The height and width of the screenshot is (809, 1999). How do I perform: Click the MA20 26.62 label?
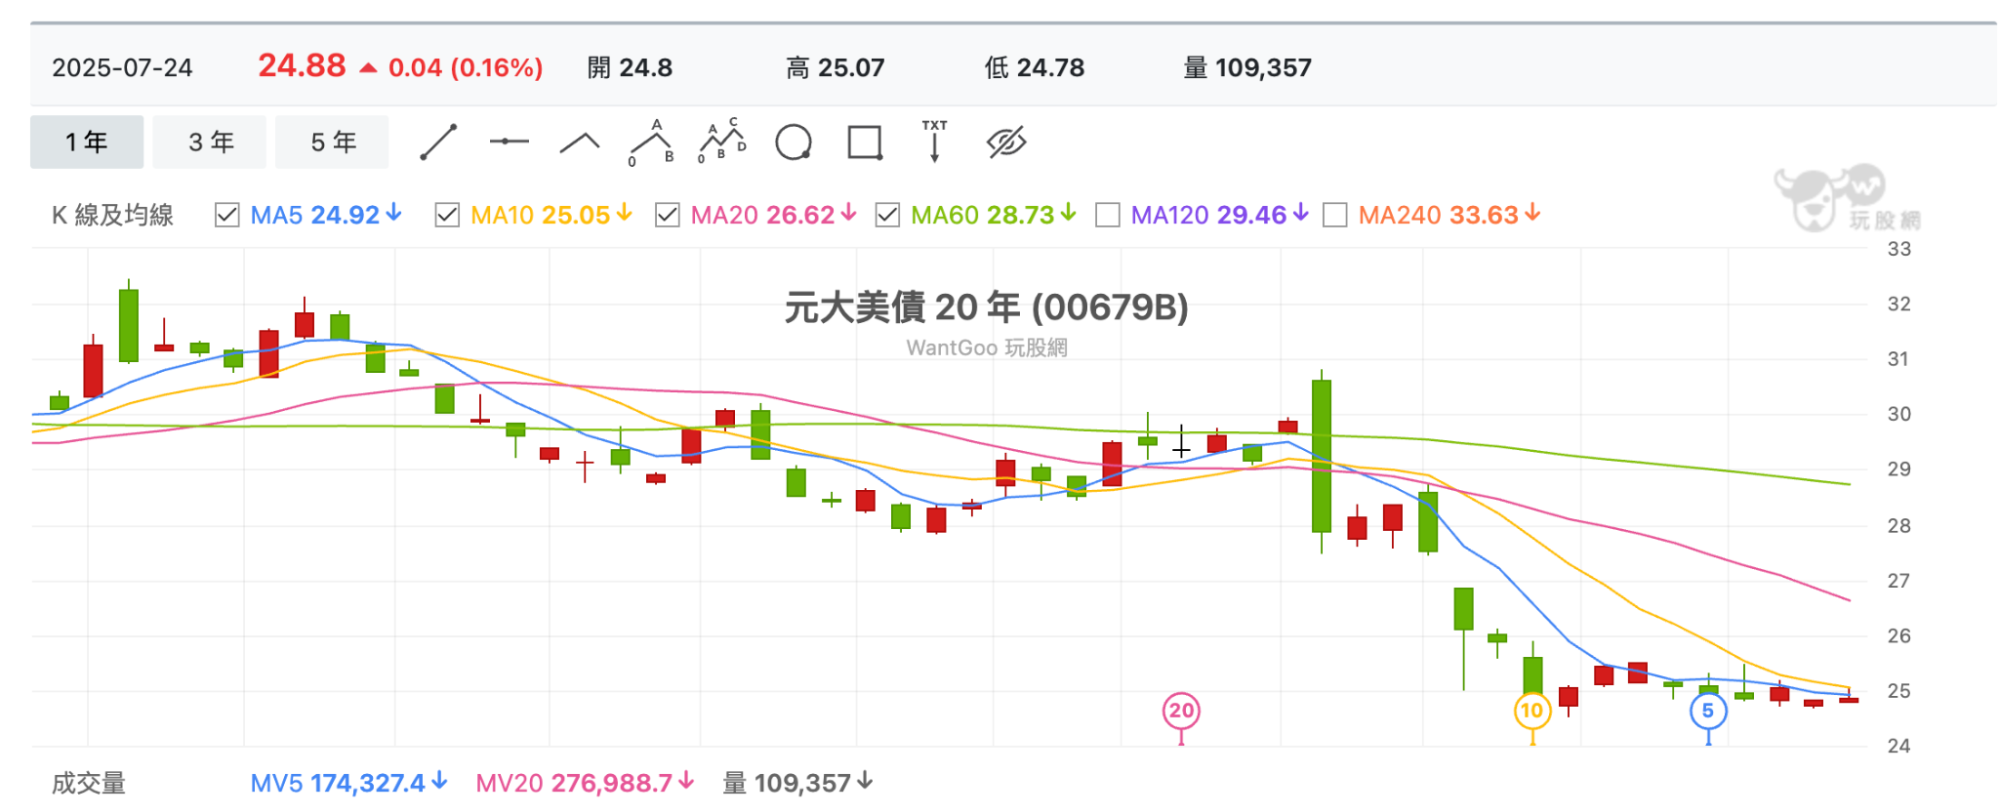[x=773, y=215]
